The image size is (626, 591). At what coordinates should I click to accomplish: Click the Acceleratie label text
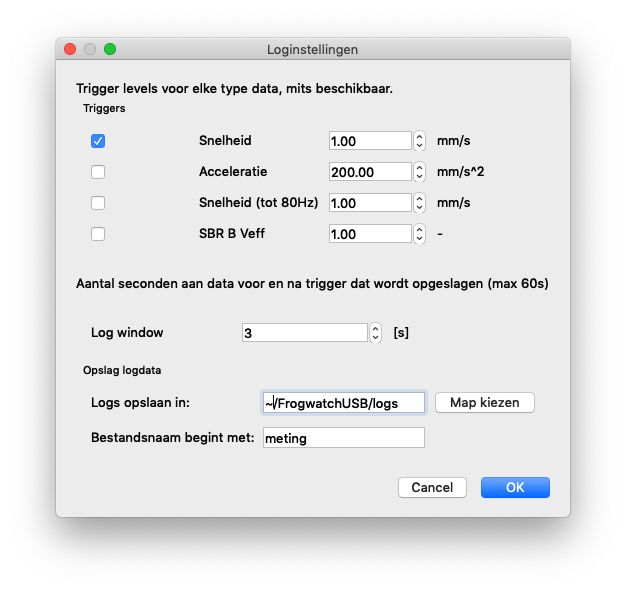pos(233,172)
